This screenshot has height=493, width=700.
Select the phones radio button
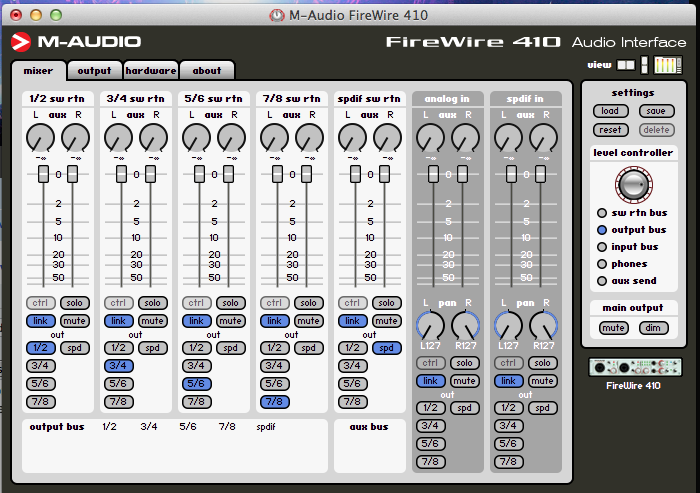pyautogui.click(x=602, y=264)
